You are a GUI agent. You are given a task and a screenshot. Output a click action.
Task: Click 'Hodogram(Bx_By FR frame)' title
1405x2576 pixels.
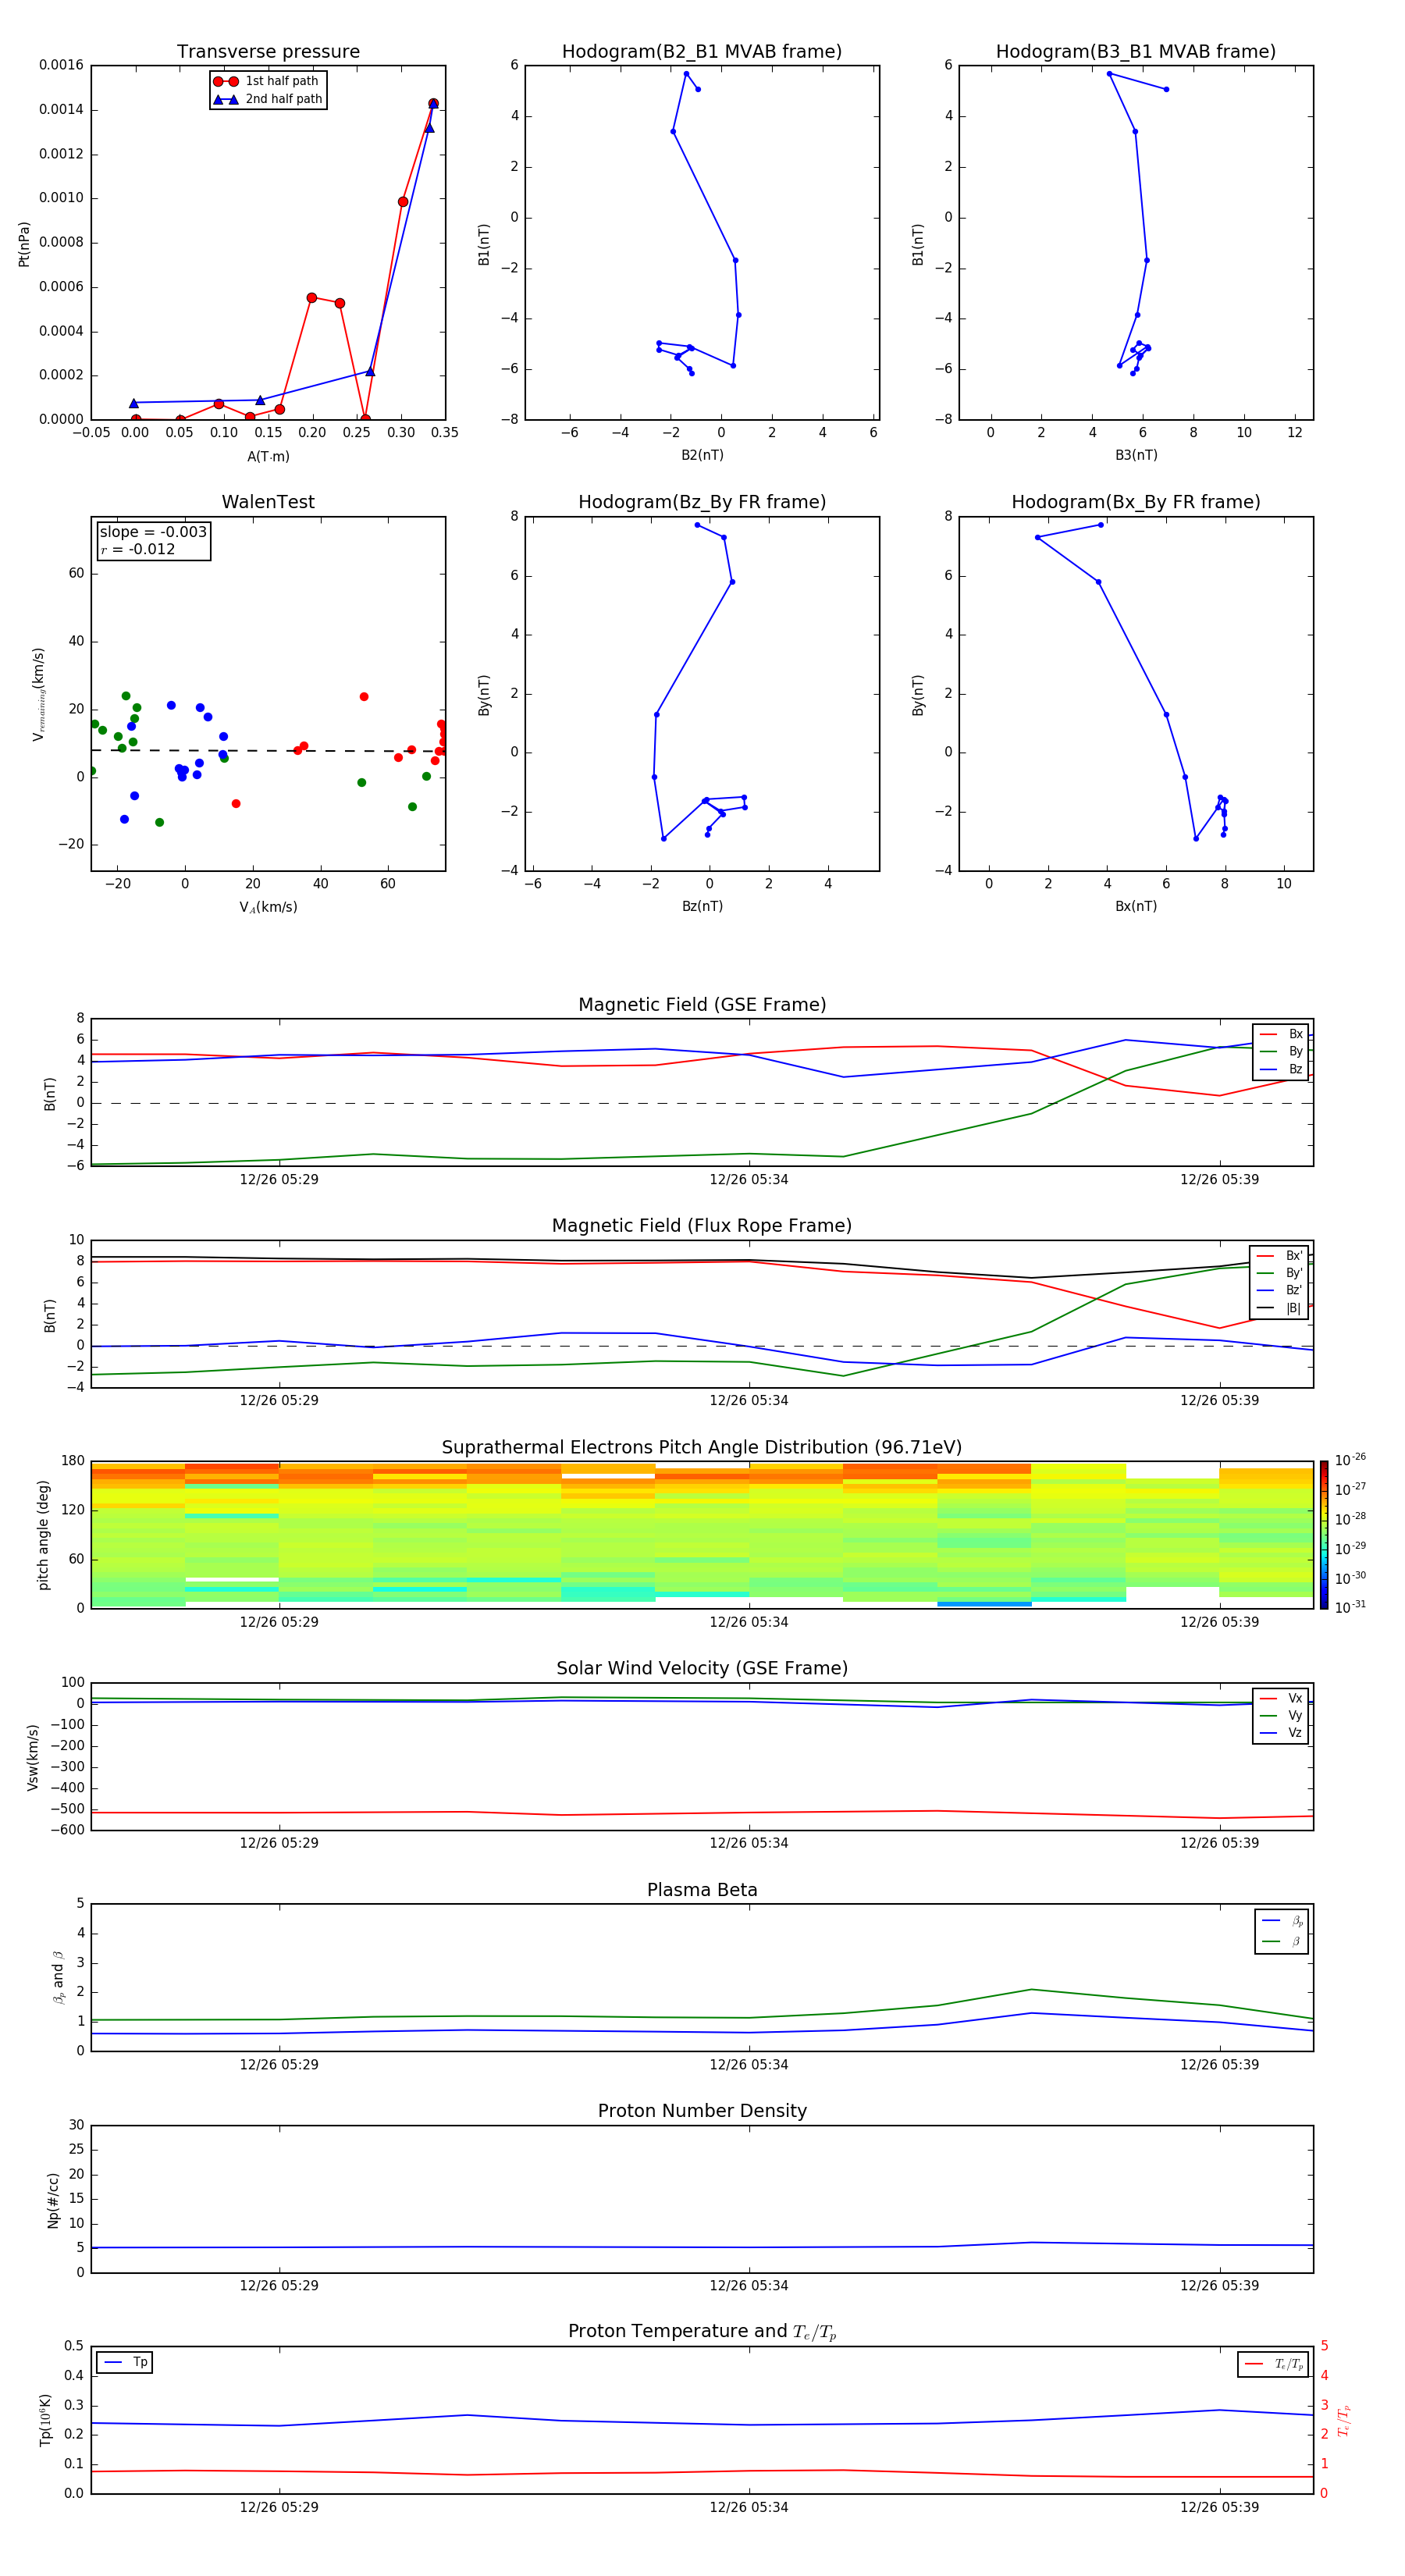click(1136, 502)
